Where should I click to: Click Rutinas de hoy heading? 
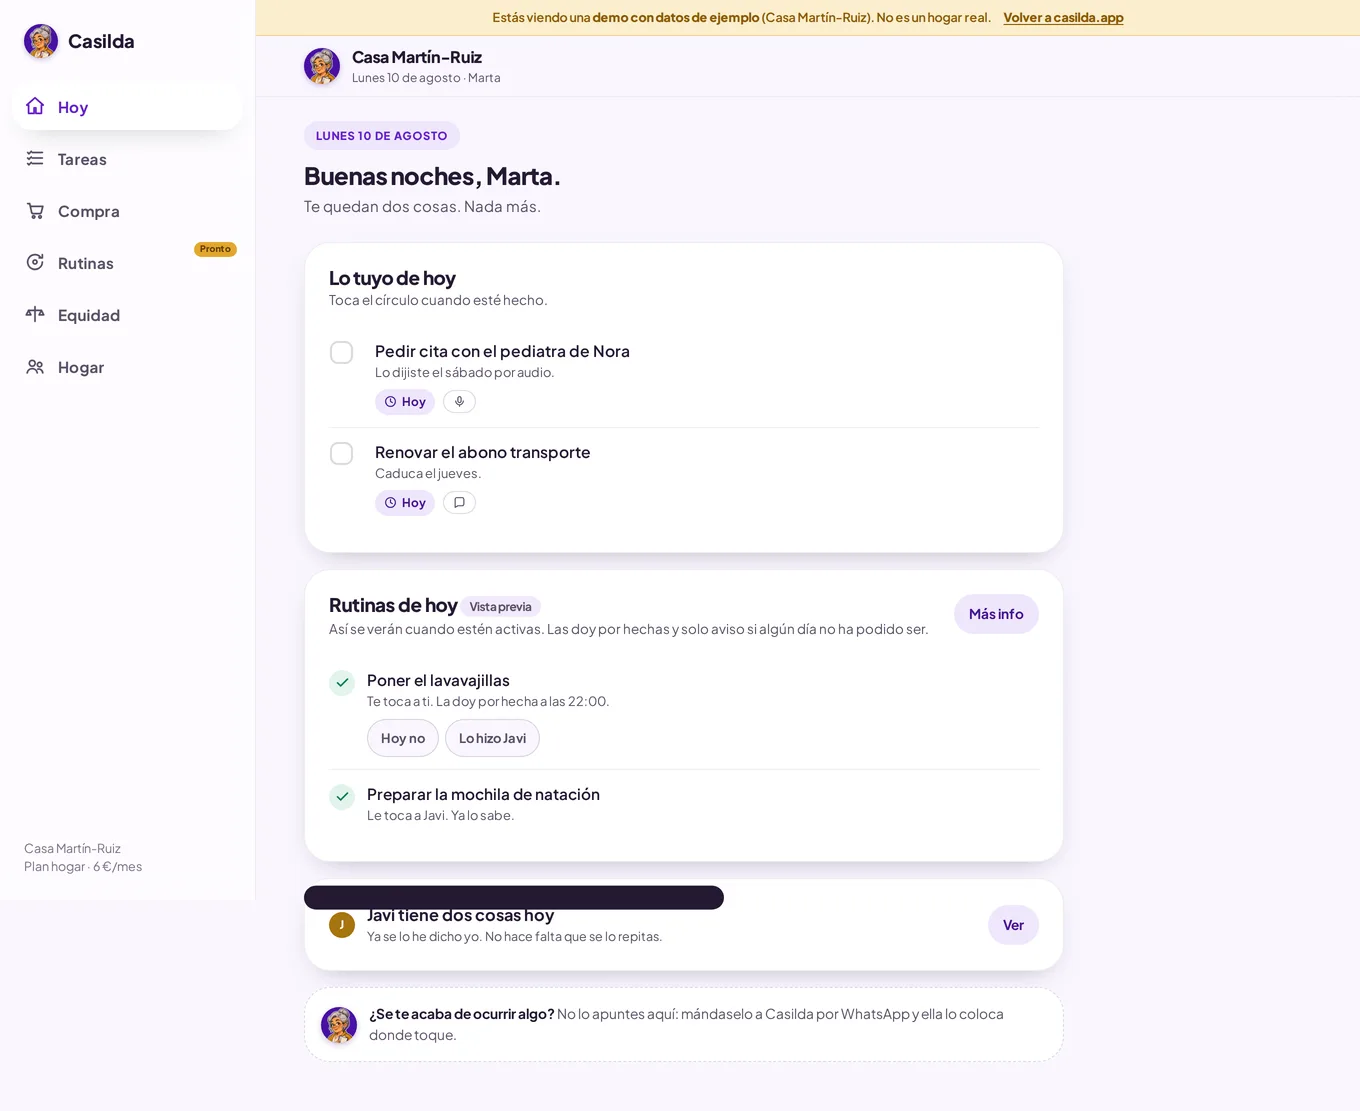[x=393, y=605]
